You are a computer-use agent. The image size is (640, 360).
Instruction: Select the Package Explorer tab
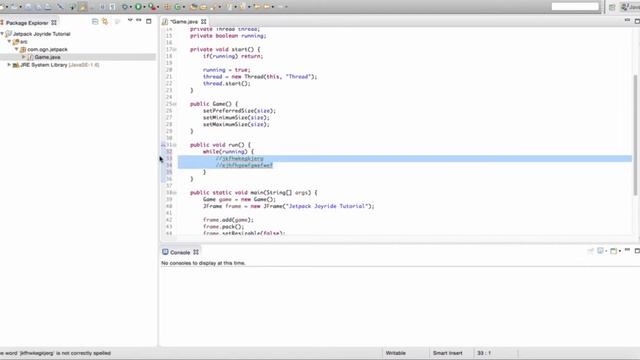[x=27, y=23]
